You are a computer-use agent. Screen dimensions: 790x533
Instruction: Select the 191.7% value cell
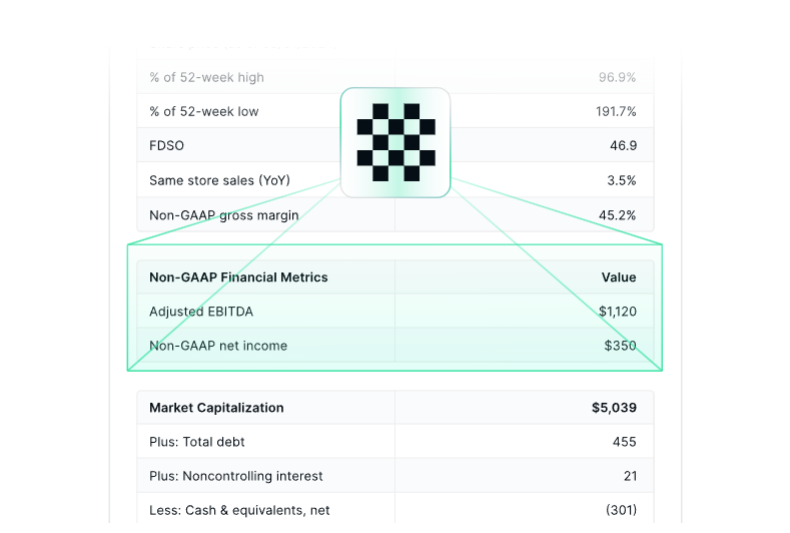click(x=616, y=111)
